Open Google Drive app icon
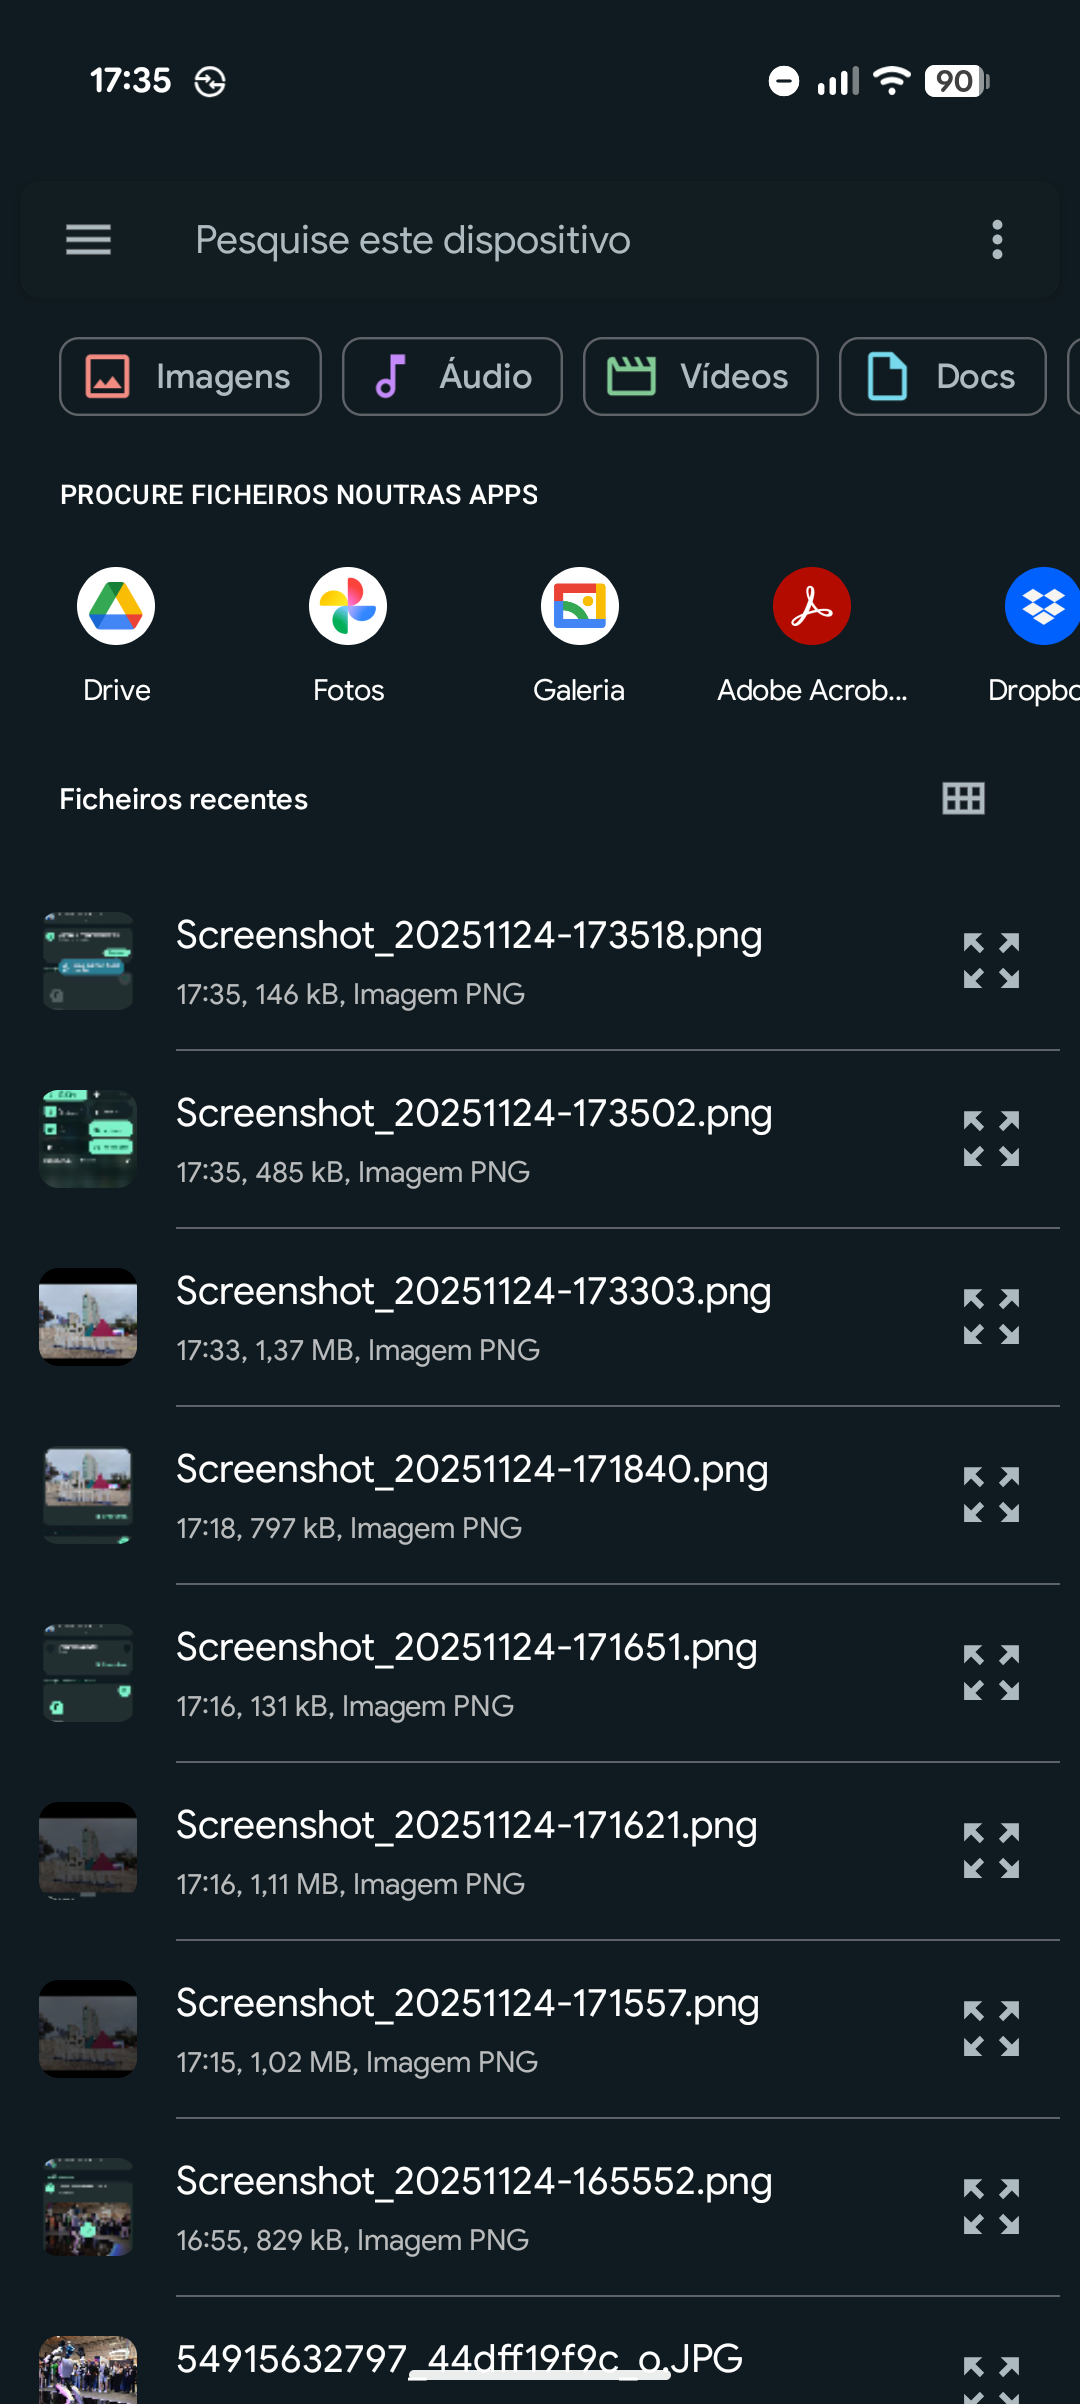This screenshot has width=1080, height=2404. [116, 606]
